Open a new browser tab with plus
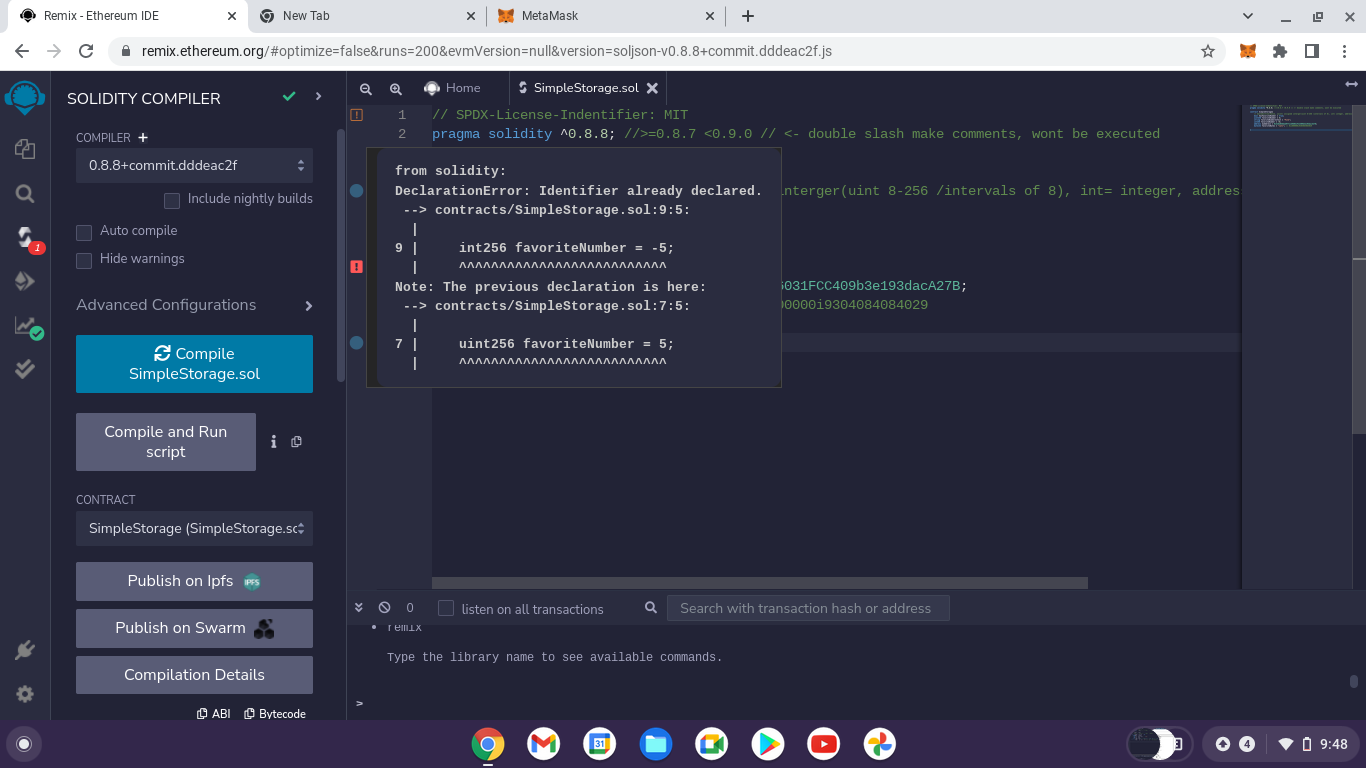The width and height of the screenshot is (1366, 768). [x=748, y=16]
